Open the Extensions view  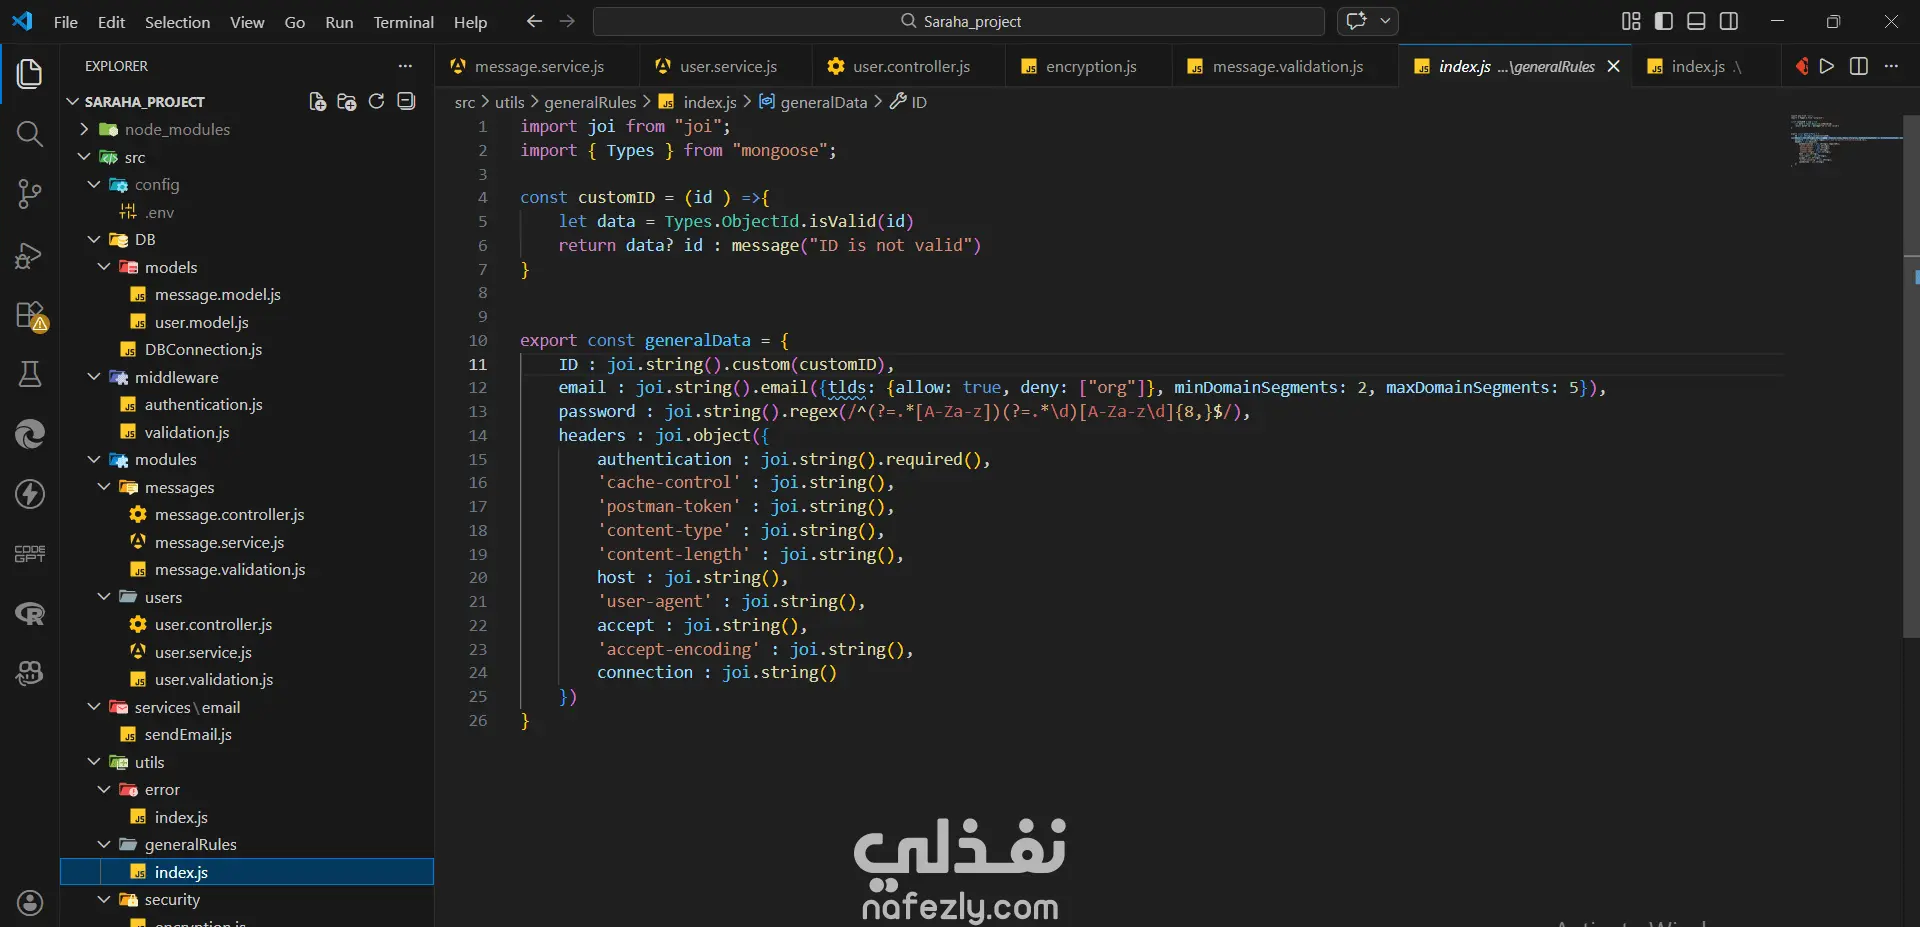click(x=30, y=315)
